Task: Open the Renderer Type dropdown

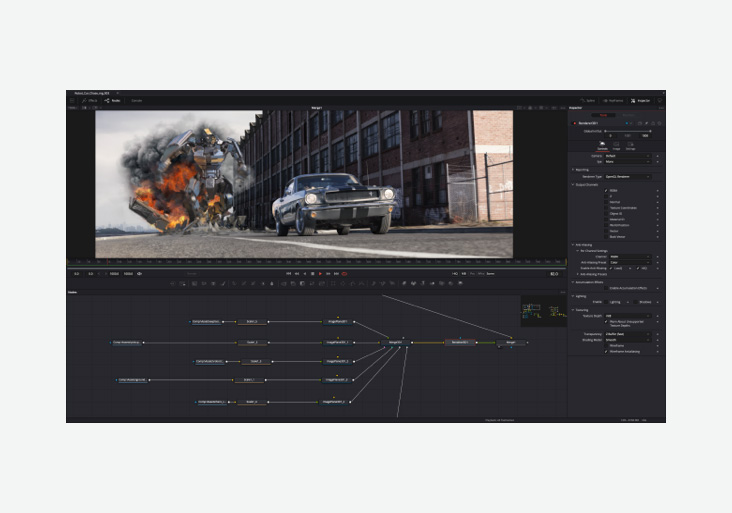Action: (628, 177)
